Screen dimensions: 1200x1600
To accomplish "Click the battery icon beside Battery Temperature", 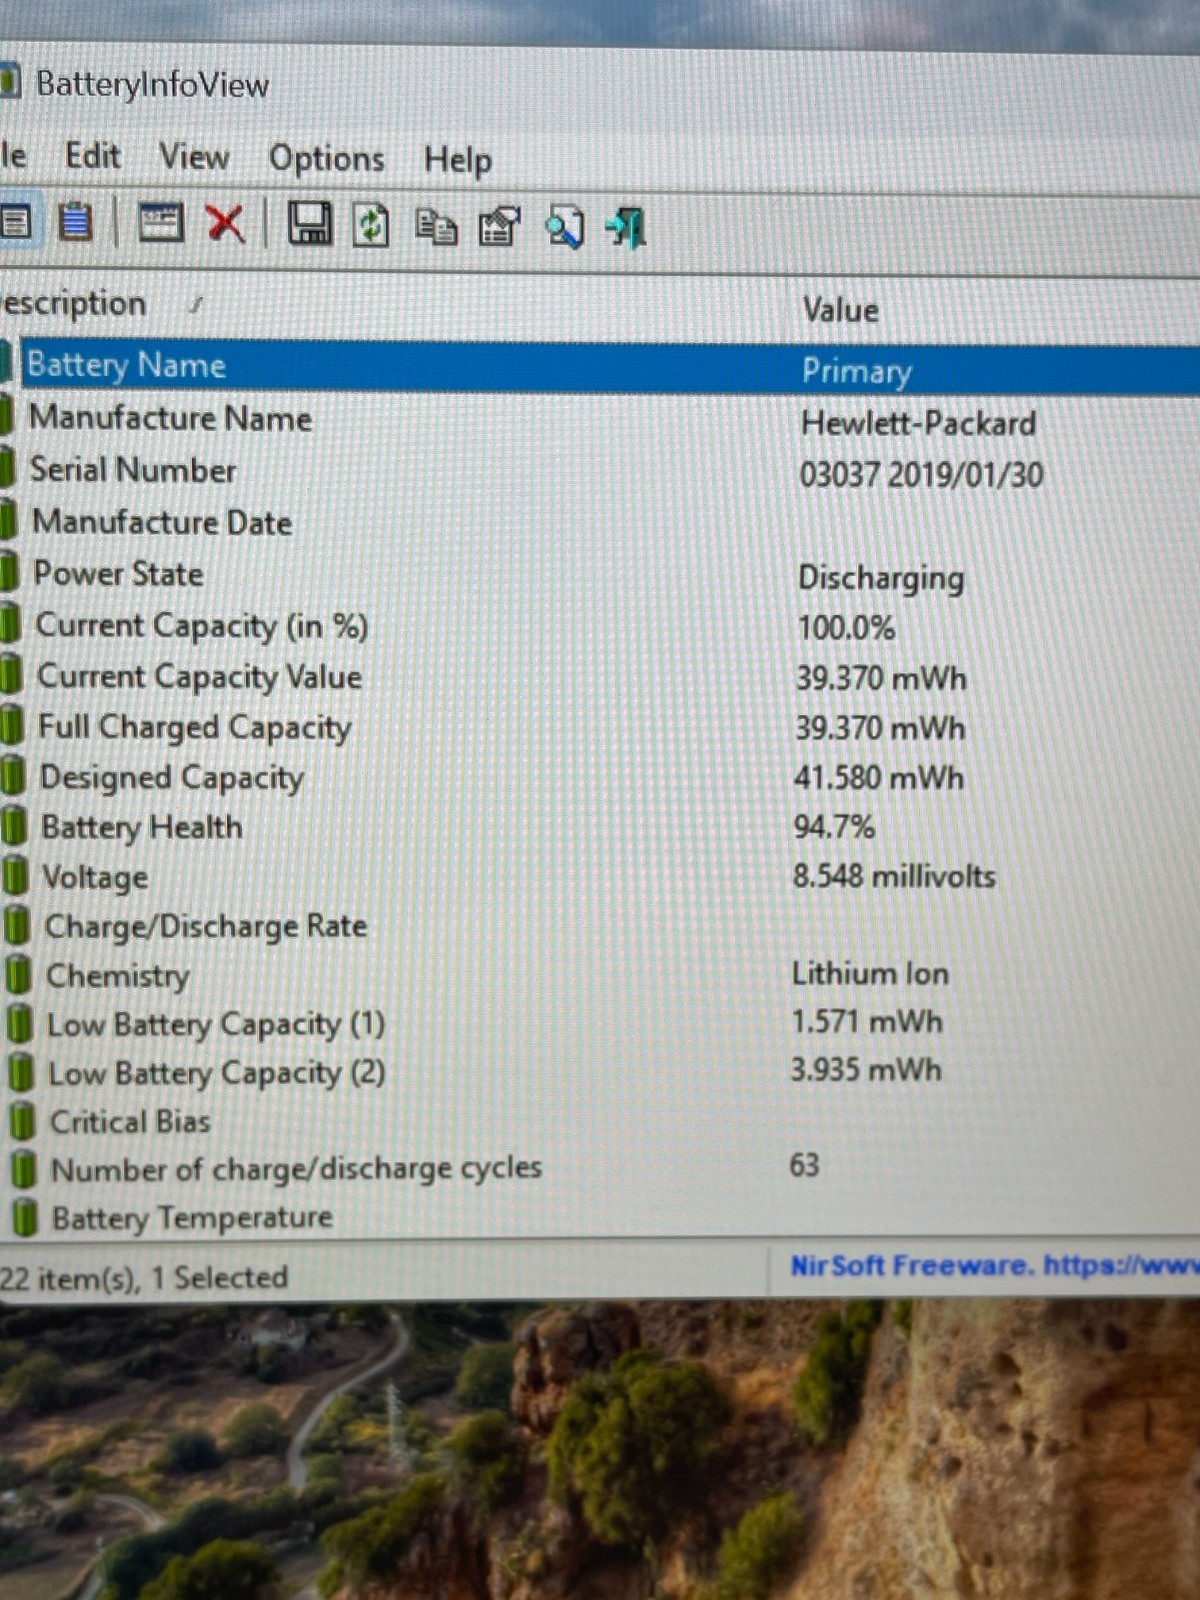I will pyautogui.click(x=25, y=1218).
